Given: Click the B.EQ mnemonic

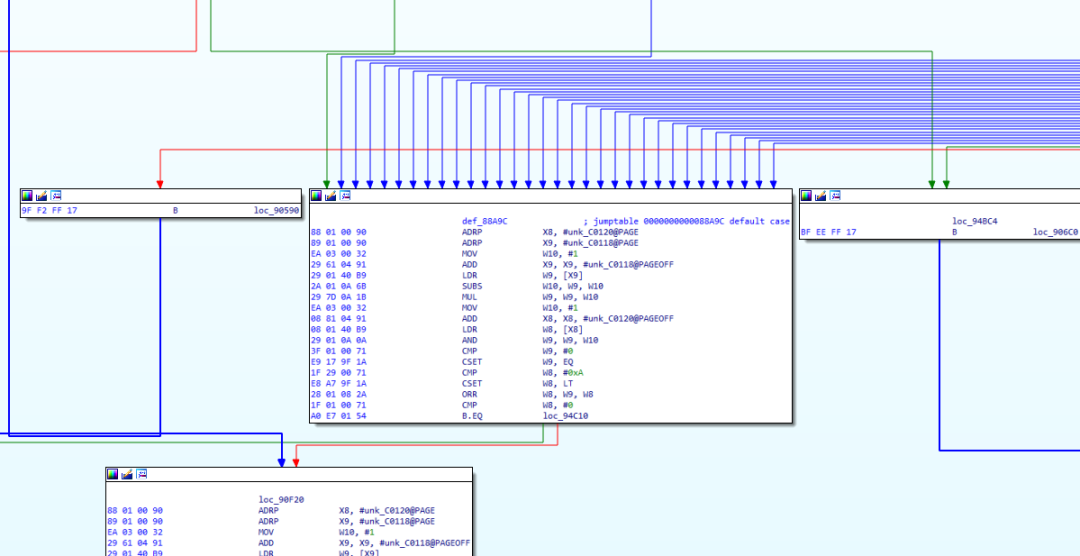Looking at the screenshot, I should pyautogui.click(x=472, y=415).
